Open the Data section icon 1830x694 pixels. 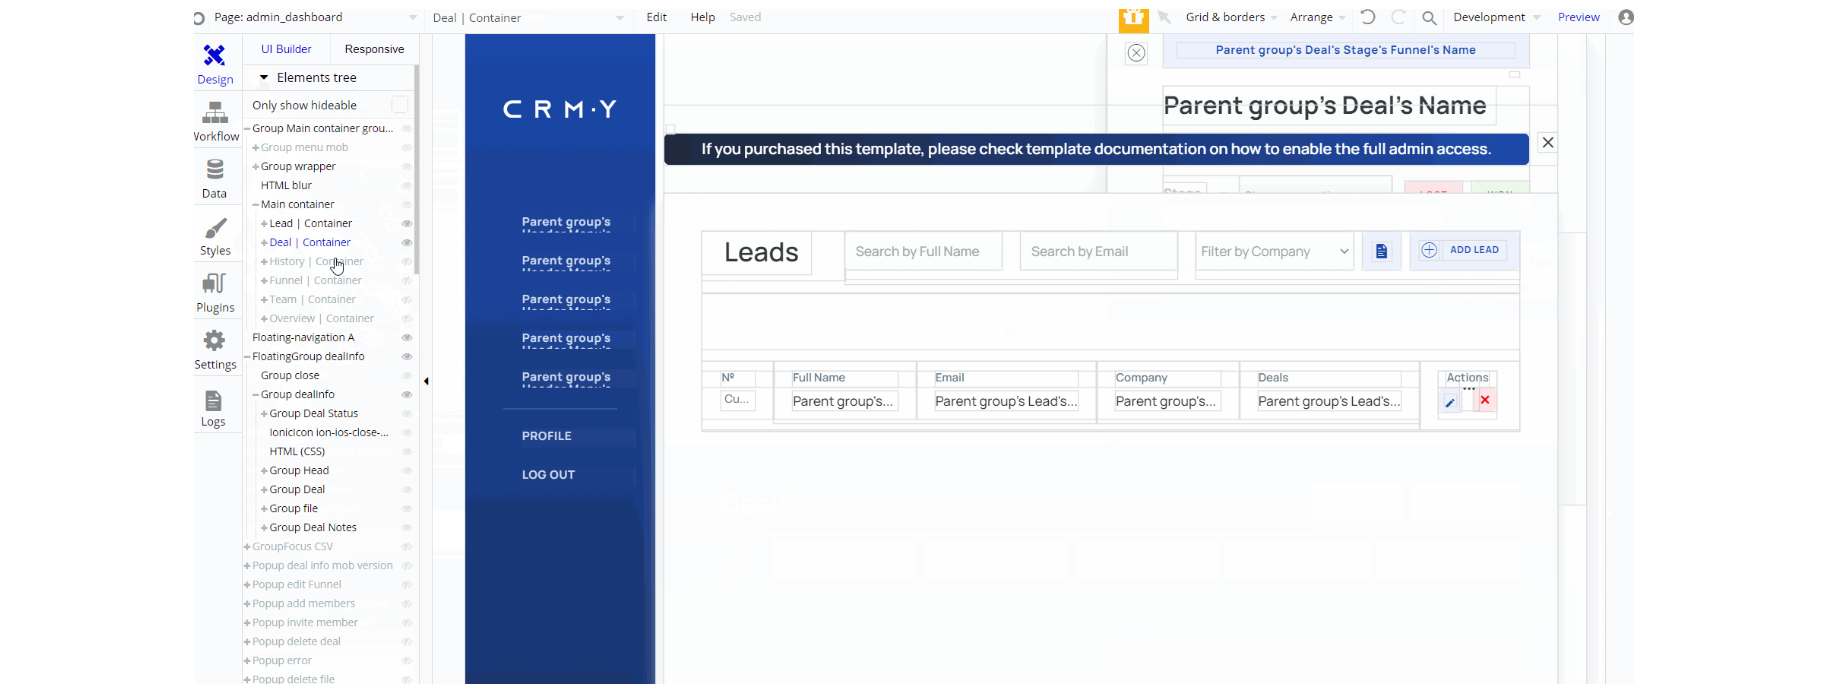pyautogui.click(x=215, y=169)
